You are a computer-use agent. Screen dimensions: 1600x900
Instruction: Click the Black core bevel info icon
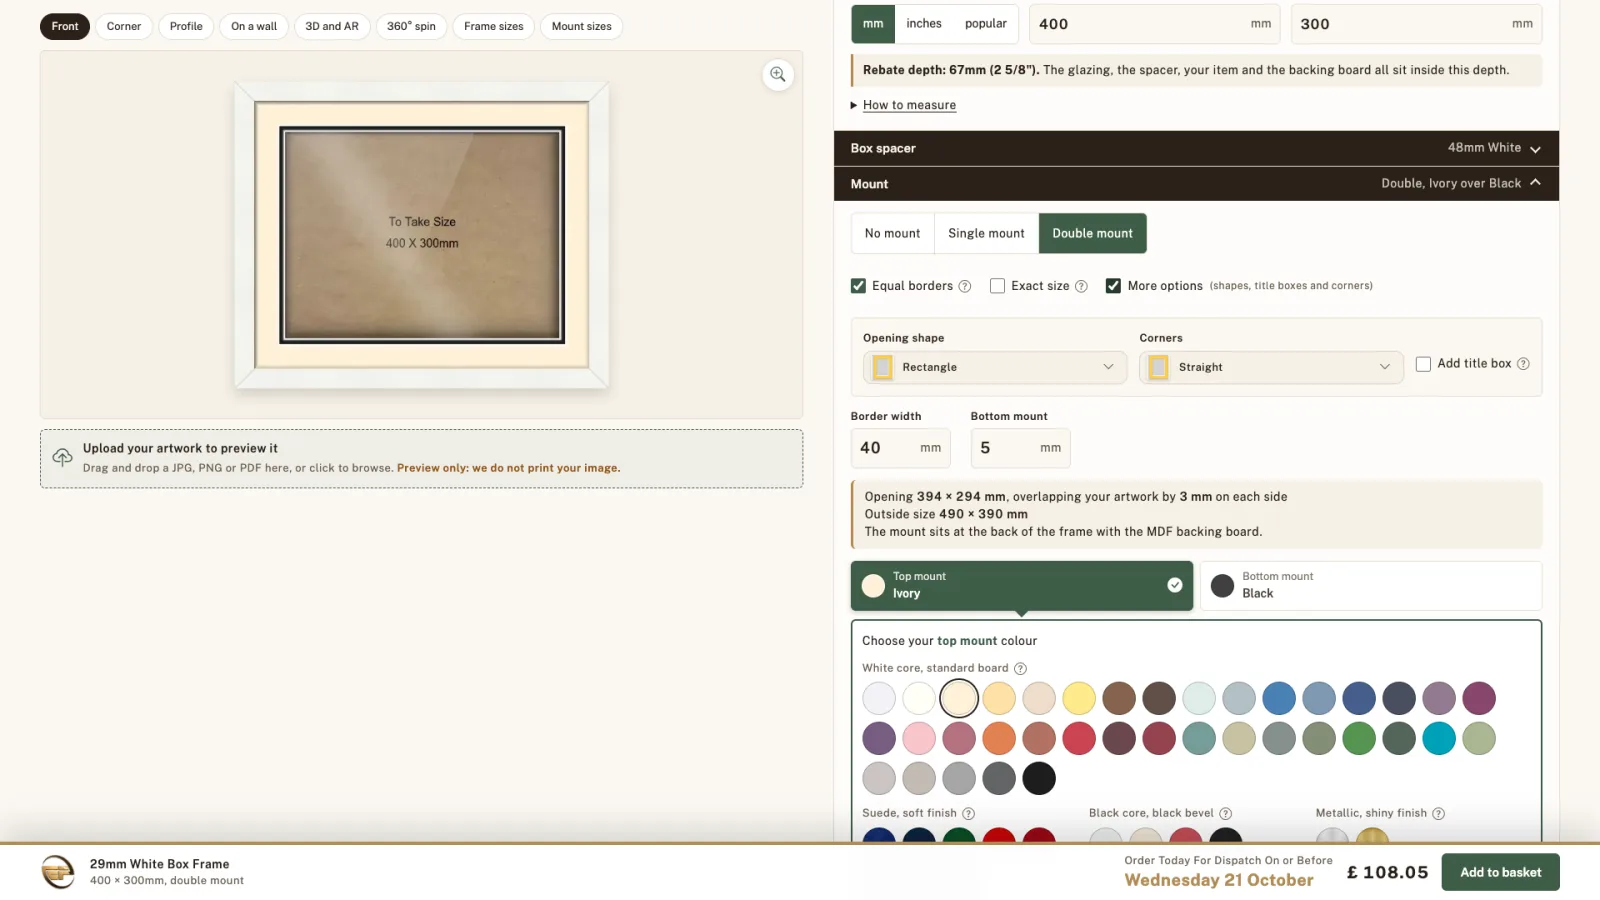coord(1226,814)
